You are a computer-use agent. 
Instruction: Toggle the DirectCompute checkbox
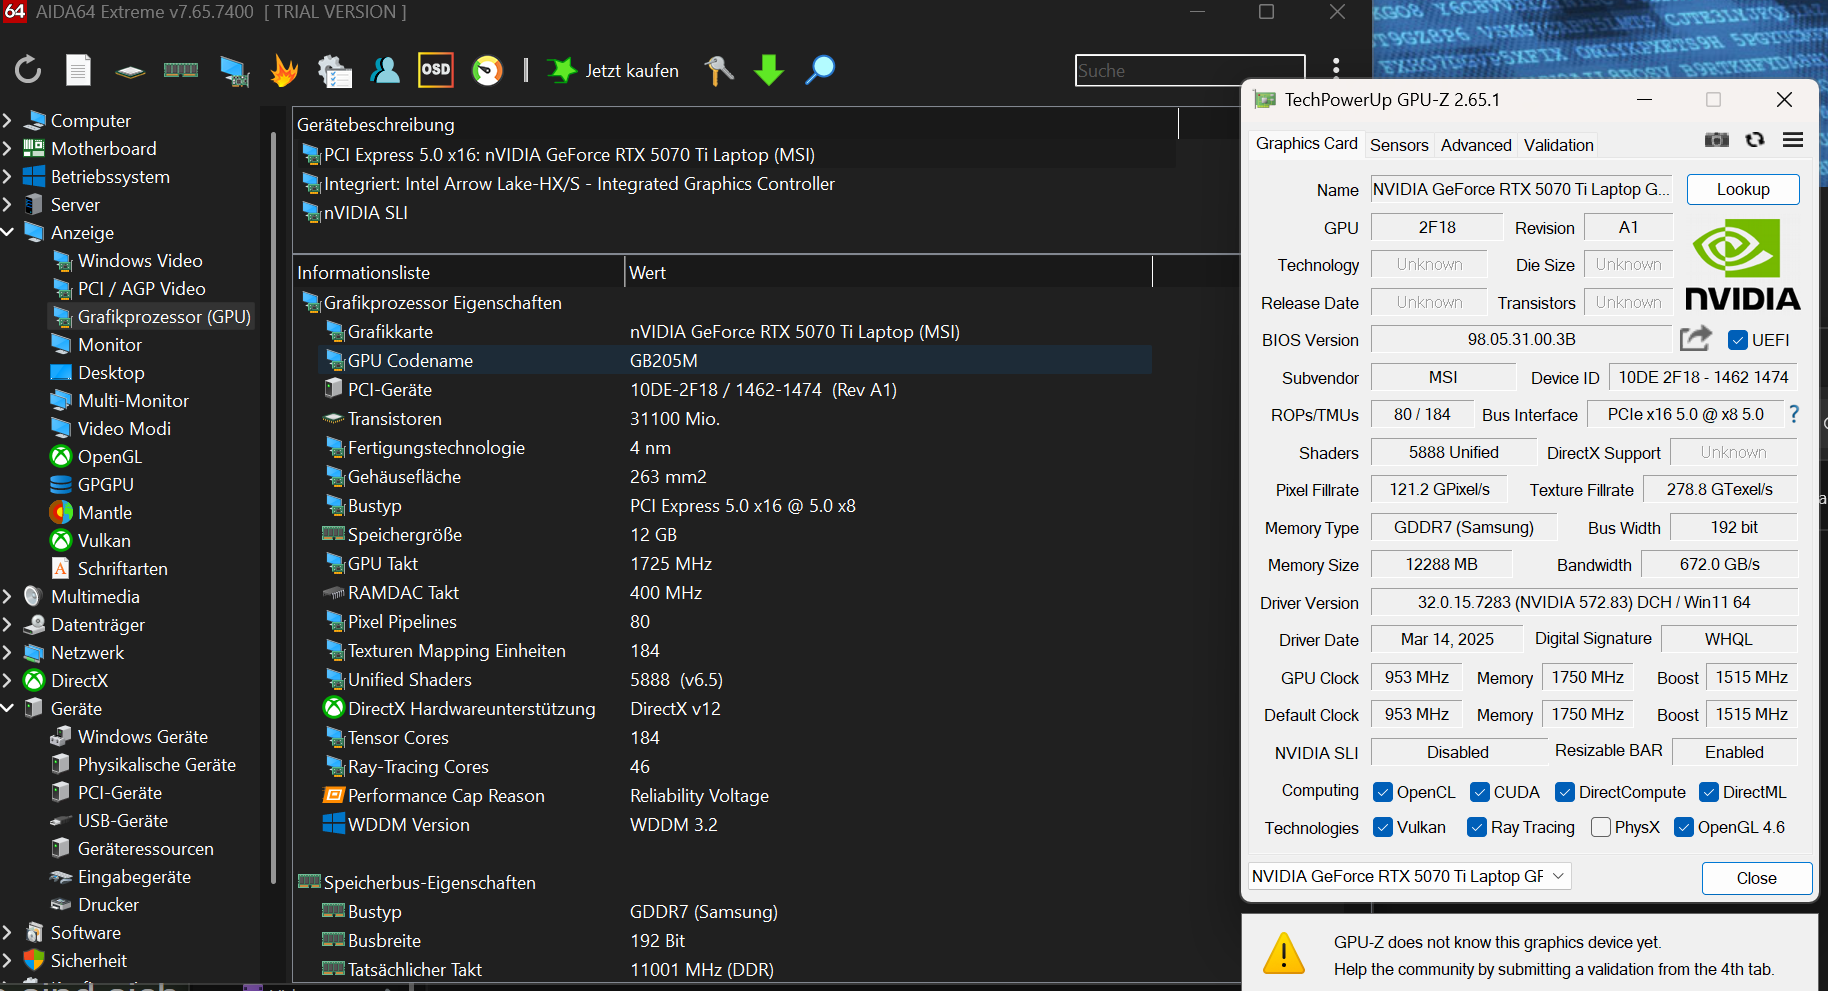[x=1565, y=792]
